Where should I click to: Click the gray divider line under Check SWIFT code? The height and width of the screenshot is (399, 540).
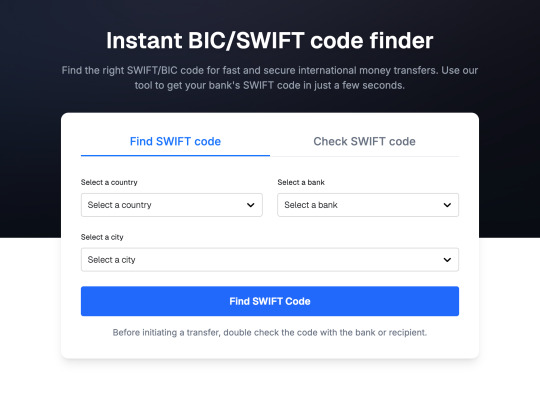[x=364, y=156]
